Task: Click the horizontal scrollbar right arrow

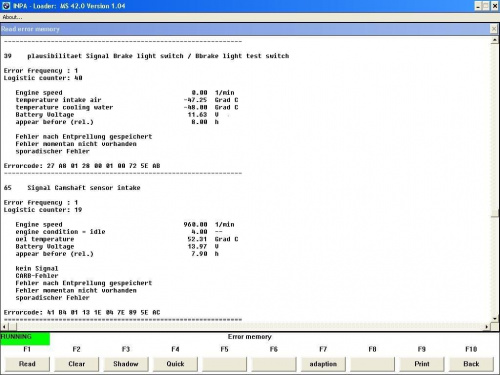Action: click(x=487, y=327)
